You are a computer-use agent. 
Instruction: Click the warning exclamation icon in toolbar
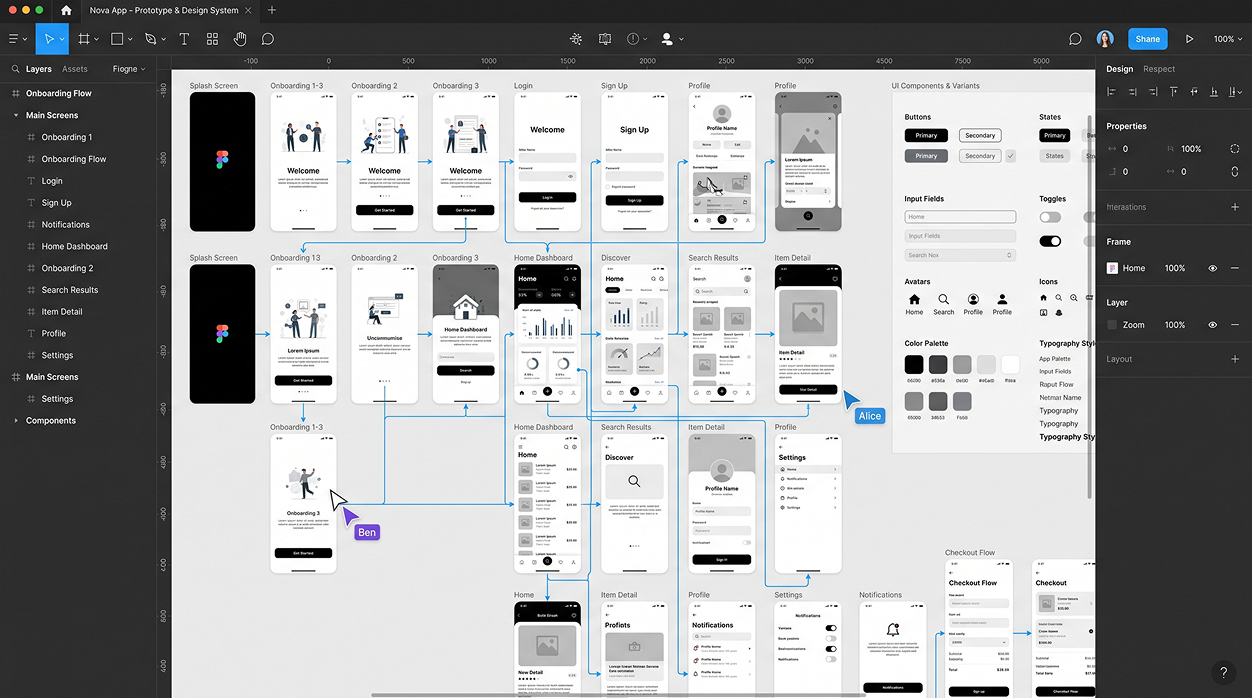633,39
